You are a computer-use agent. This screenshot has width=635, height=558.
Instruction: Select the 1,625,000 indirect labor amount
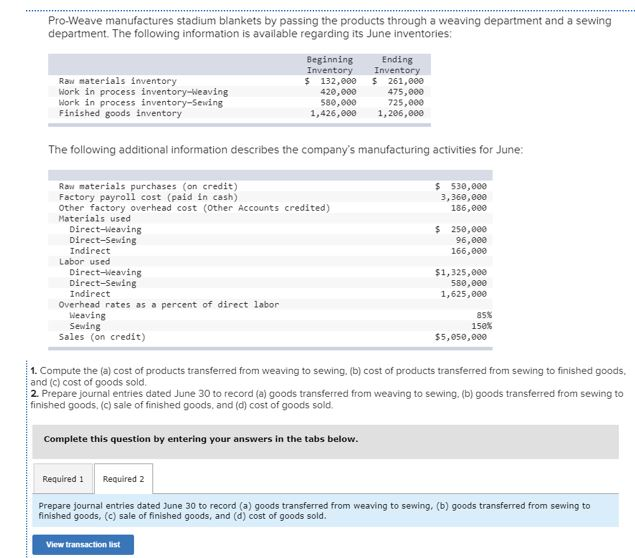tap(464, 294)
